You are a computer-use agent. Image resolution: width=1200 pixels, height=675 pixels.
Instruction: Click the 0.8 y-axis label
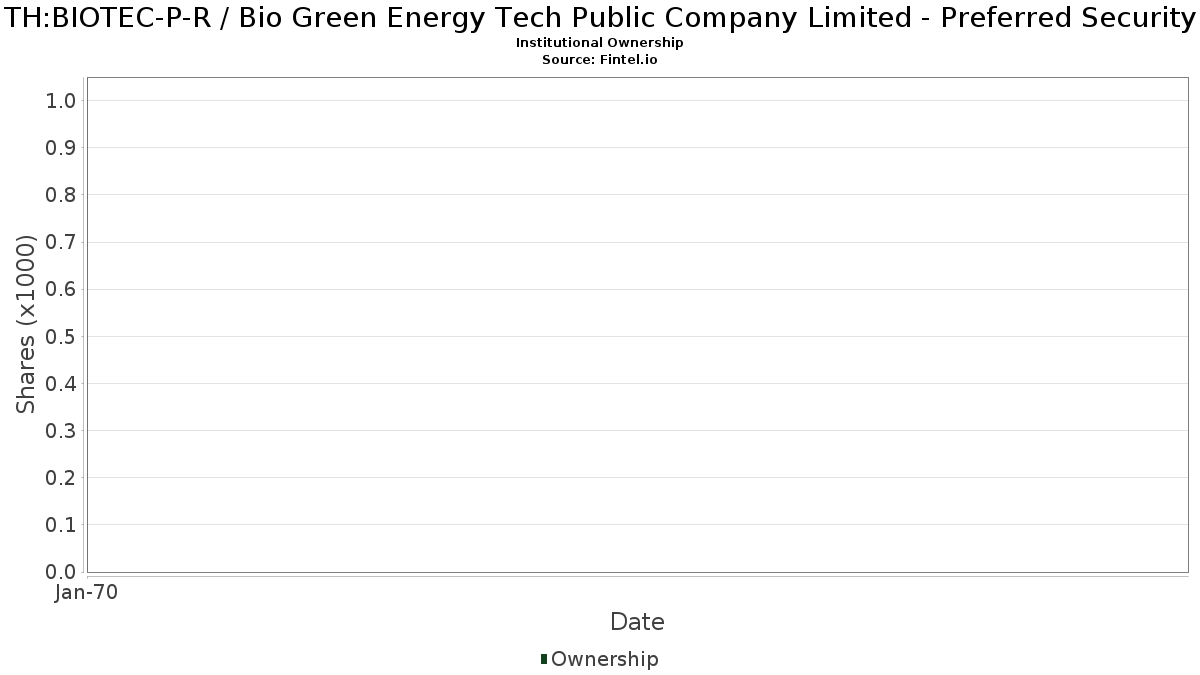[61, 195]
